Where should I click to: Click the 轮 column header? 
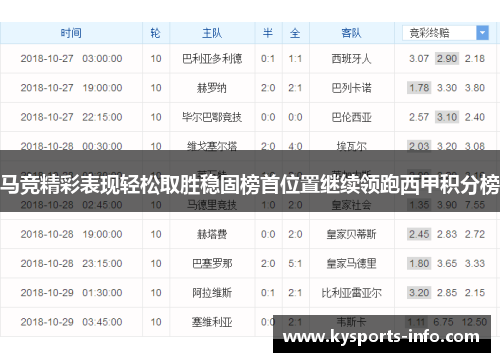156,33
